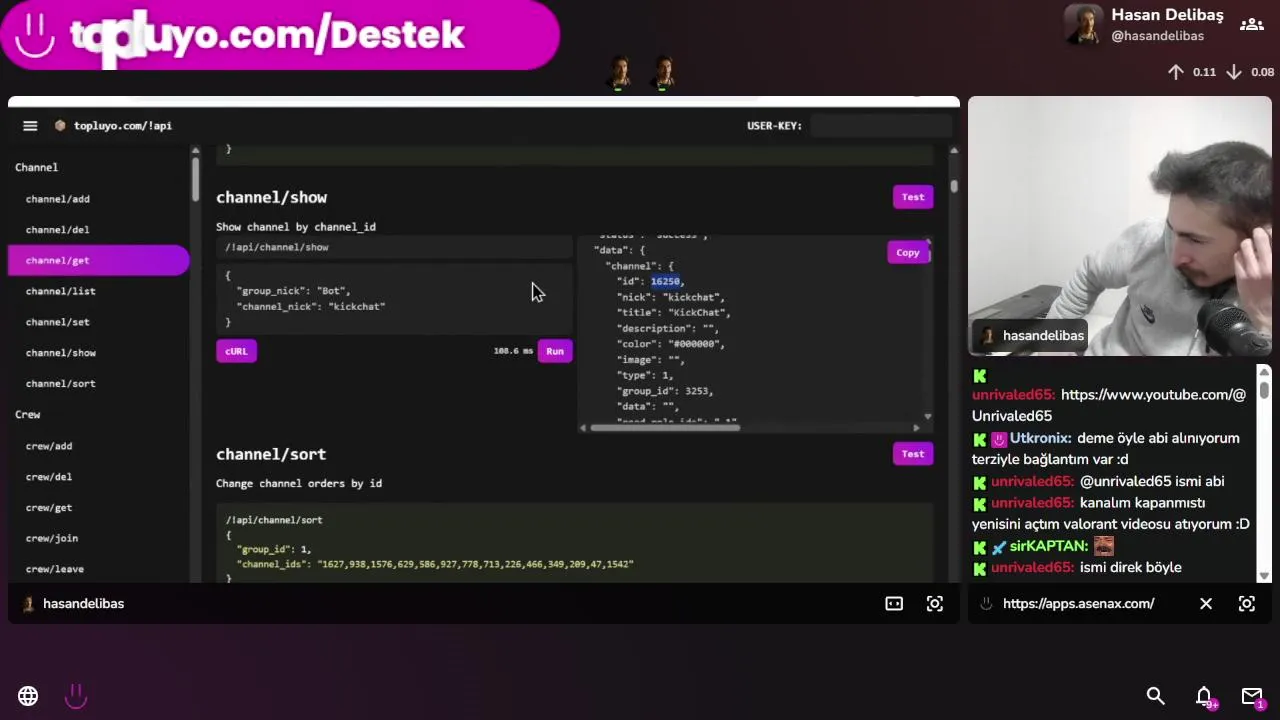
Task: Click Test button for channel/show
Action: [913, 197]
